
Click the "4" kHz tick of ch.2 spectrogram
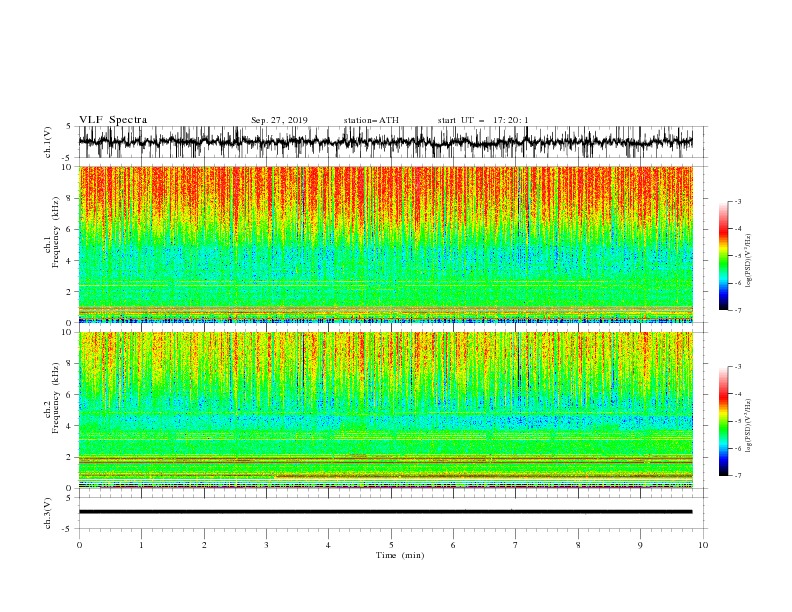(70, 426)
